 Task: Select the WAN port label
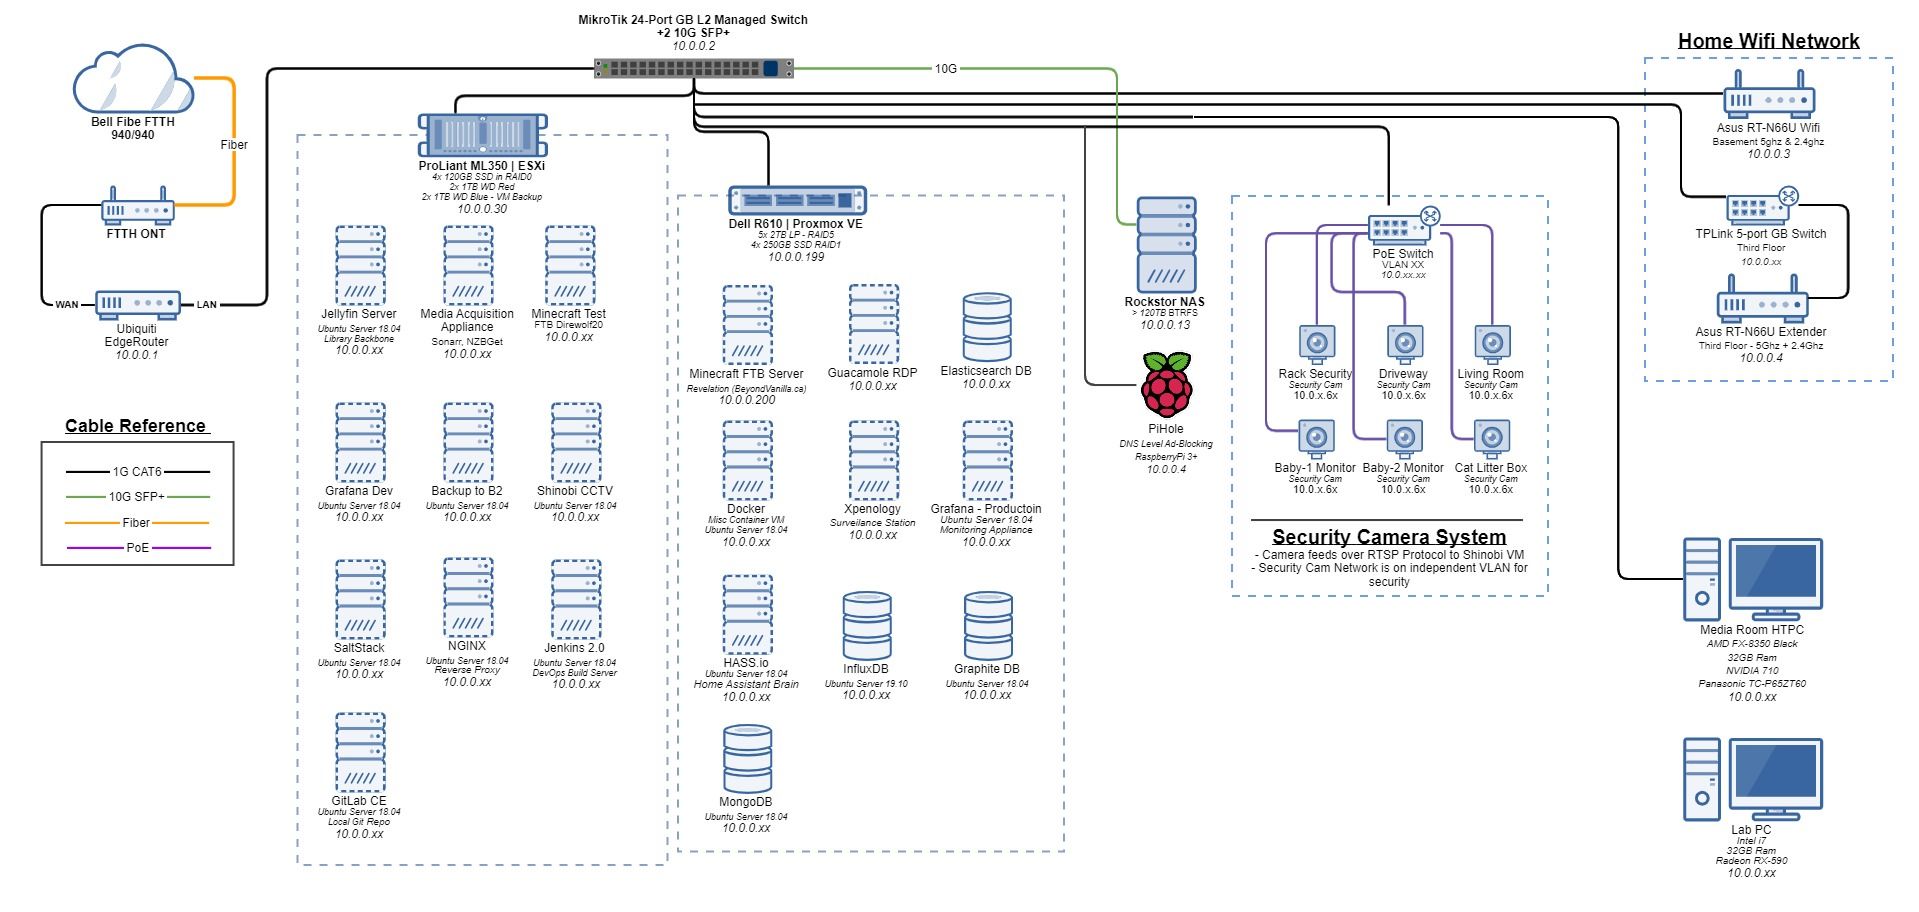point(67,304)
